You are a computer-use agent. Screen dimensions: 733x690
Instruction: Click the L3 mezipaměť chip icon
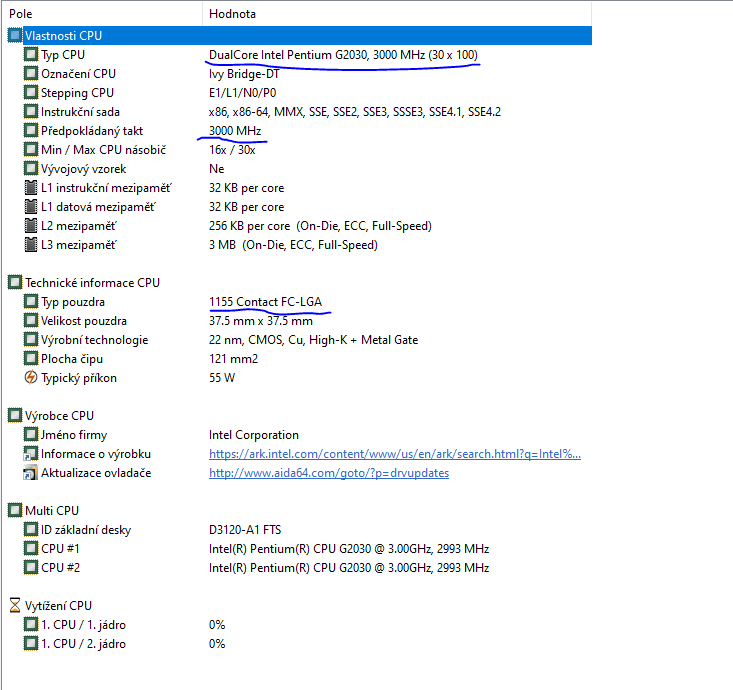[31, 244]
